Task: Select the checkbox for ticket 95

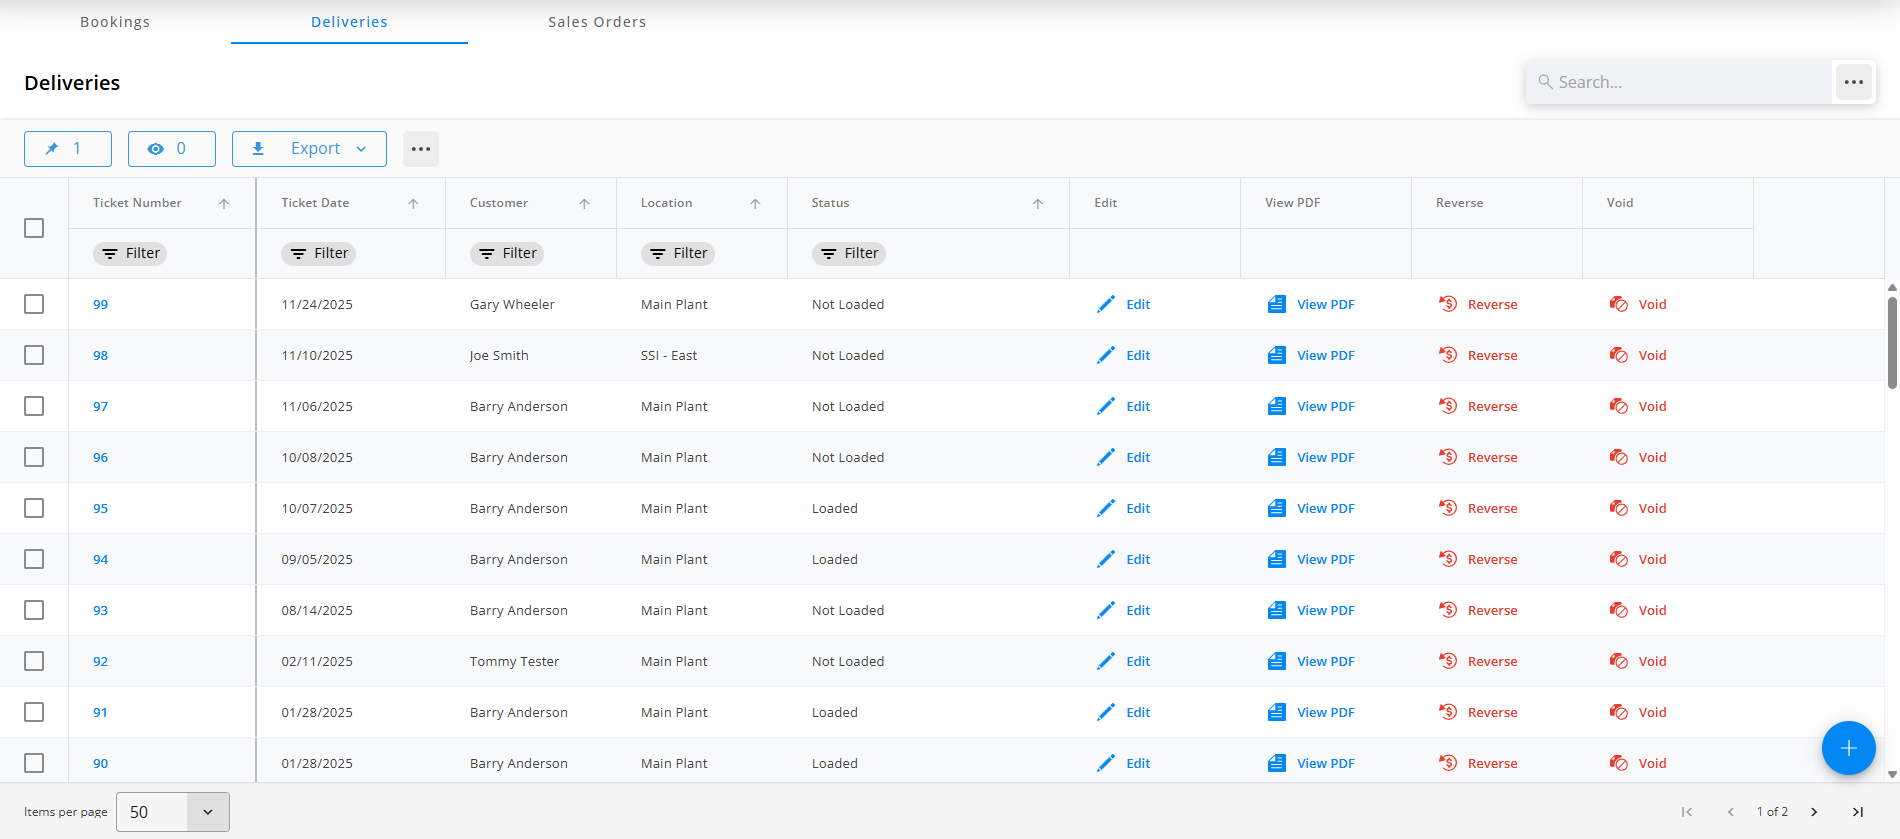Action: (x=34, y=508)
